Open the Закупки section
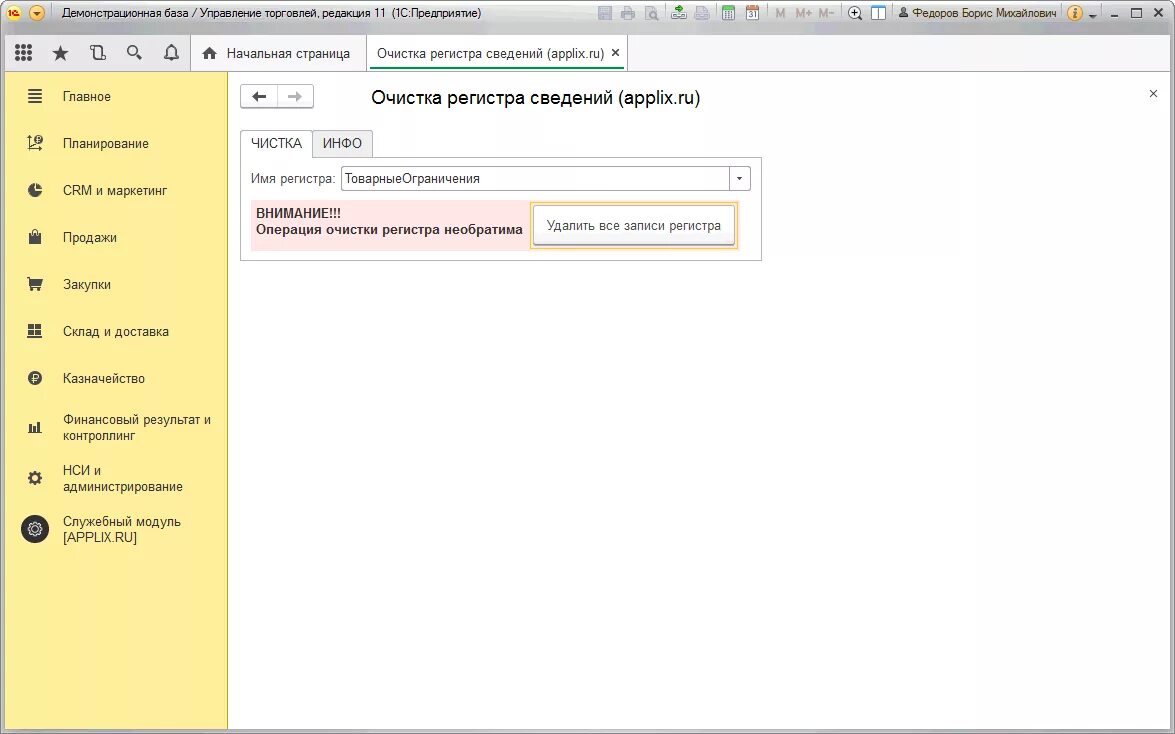Image resolution: width=1175 pixels, height=734 pixels. point(116,284)
